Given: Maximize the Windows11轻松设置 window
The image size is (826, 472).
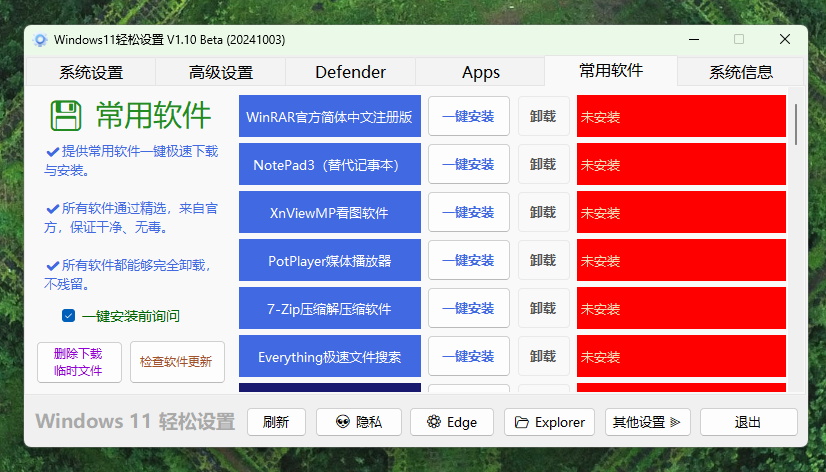Looking at the screenshot, I should (739, 40).
